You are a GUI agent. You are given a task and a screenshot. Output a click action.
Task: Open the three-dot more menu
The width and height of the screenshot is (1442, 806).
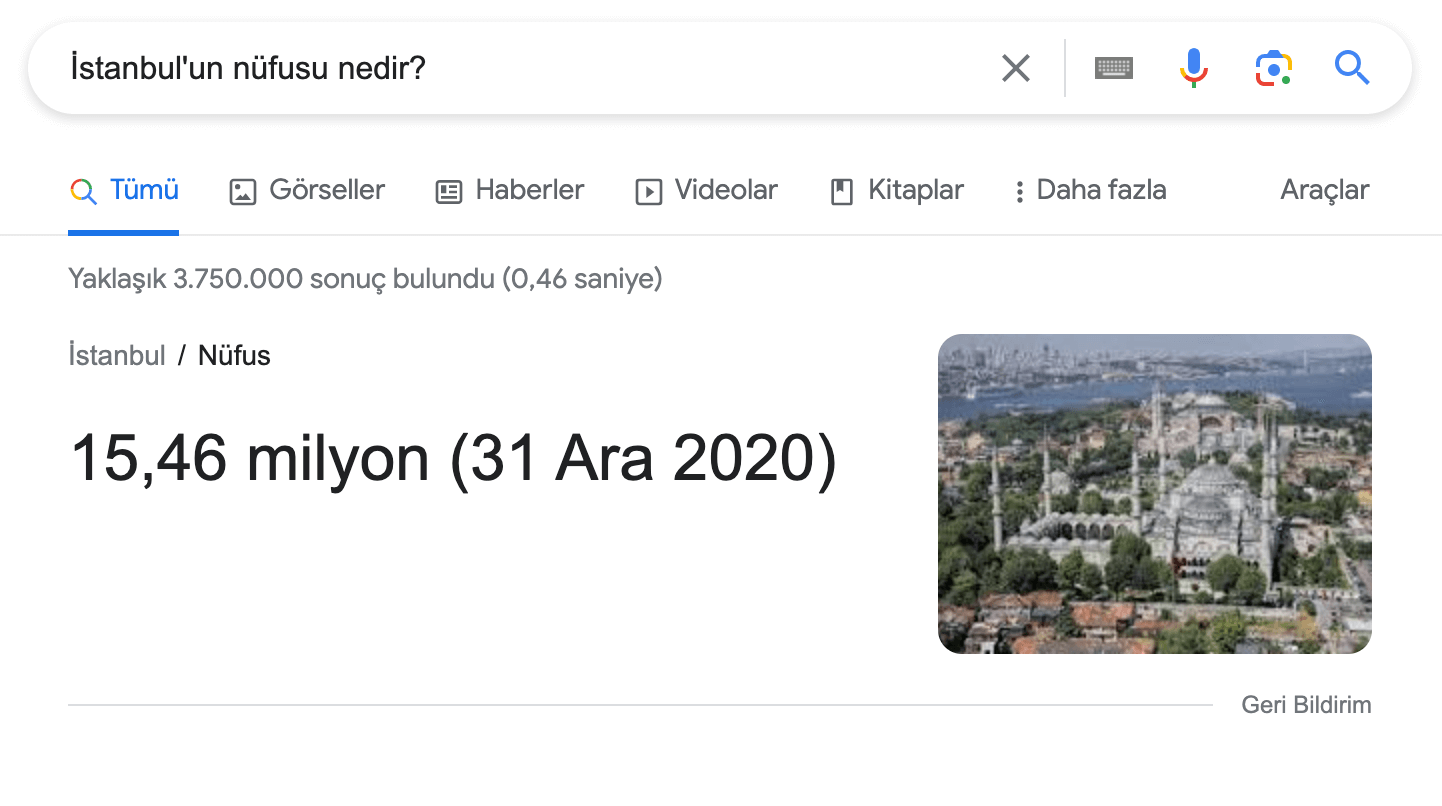[1019, 190]
